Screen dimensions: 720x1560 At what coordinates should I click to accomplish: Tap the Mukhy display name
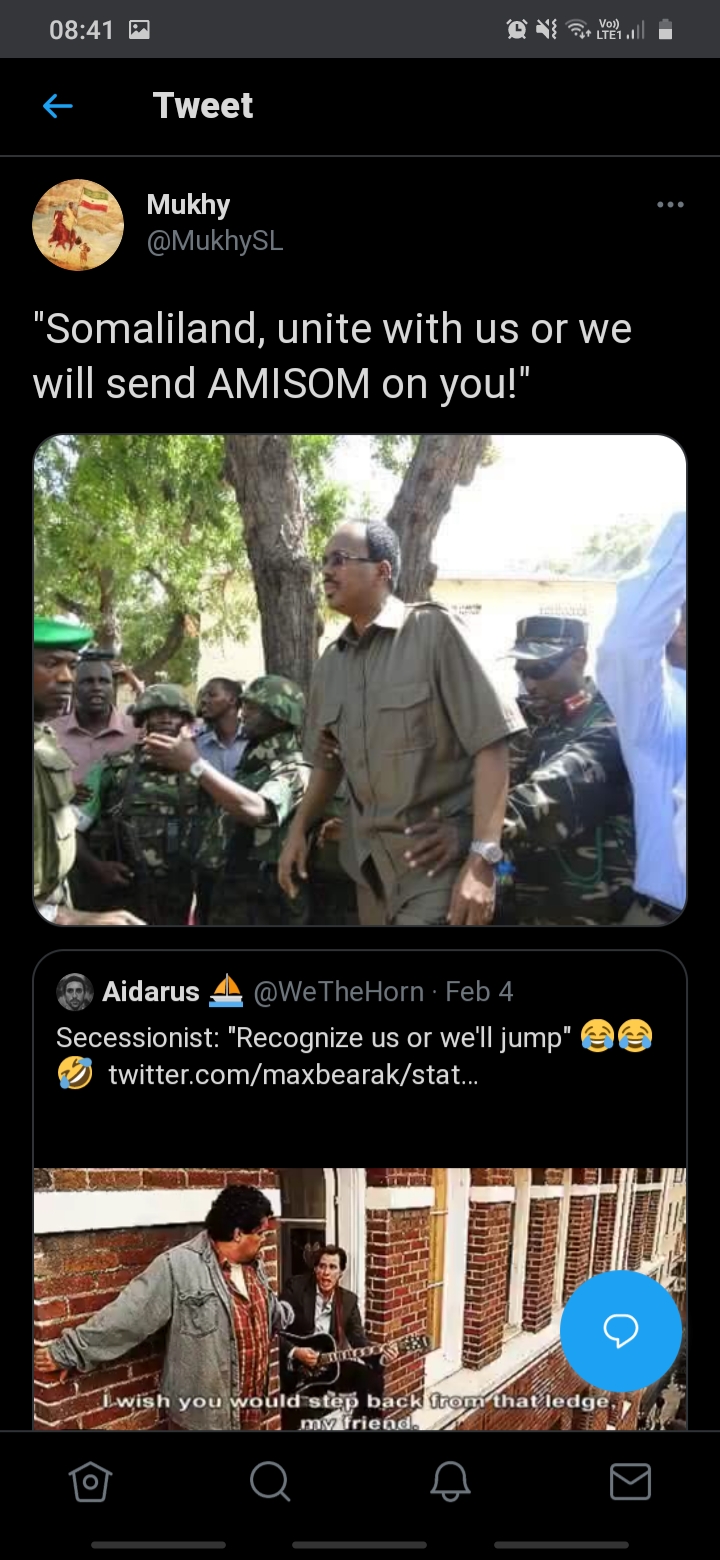tap(188, 205)
